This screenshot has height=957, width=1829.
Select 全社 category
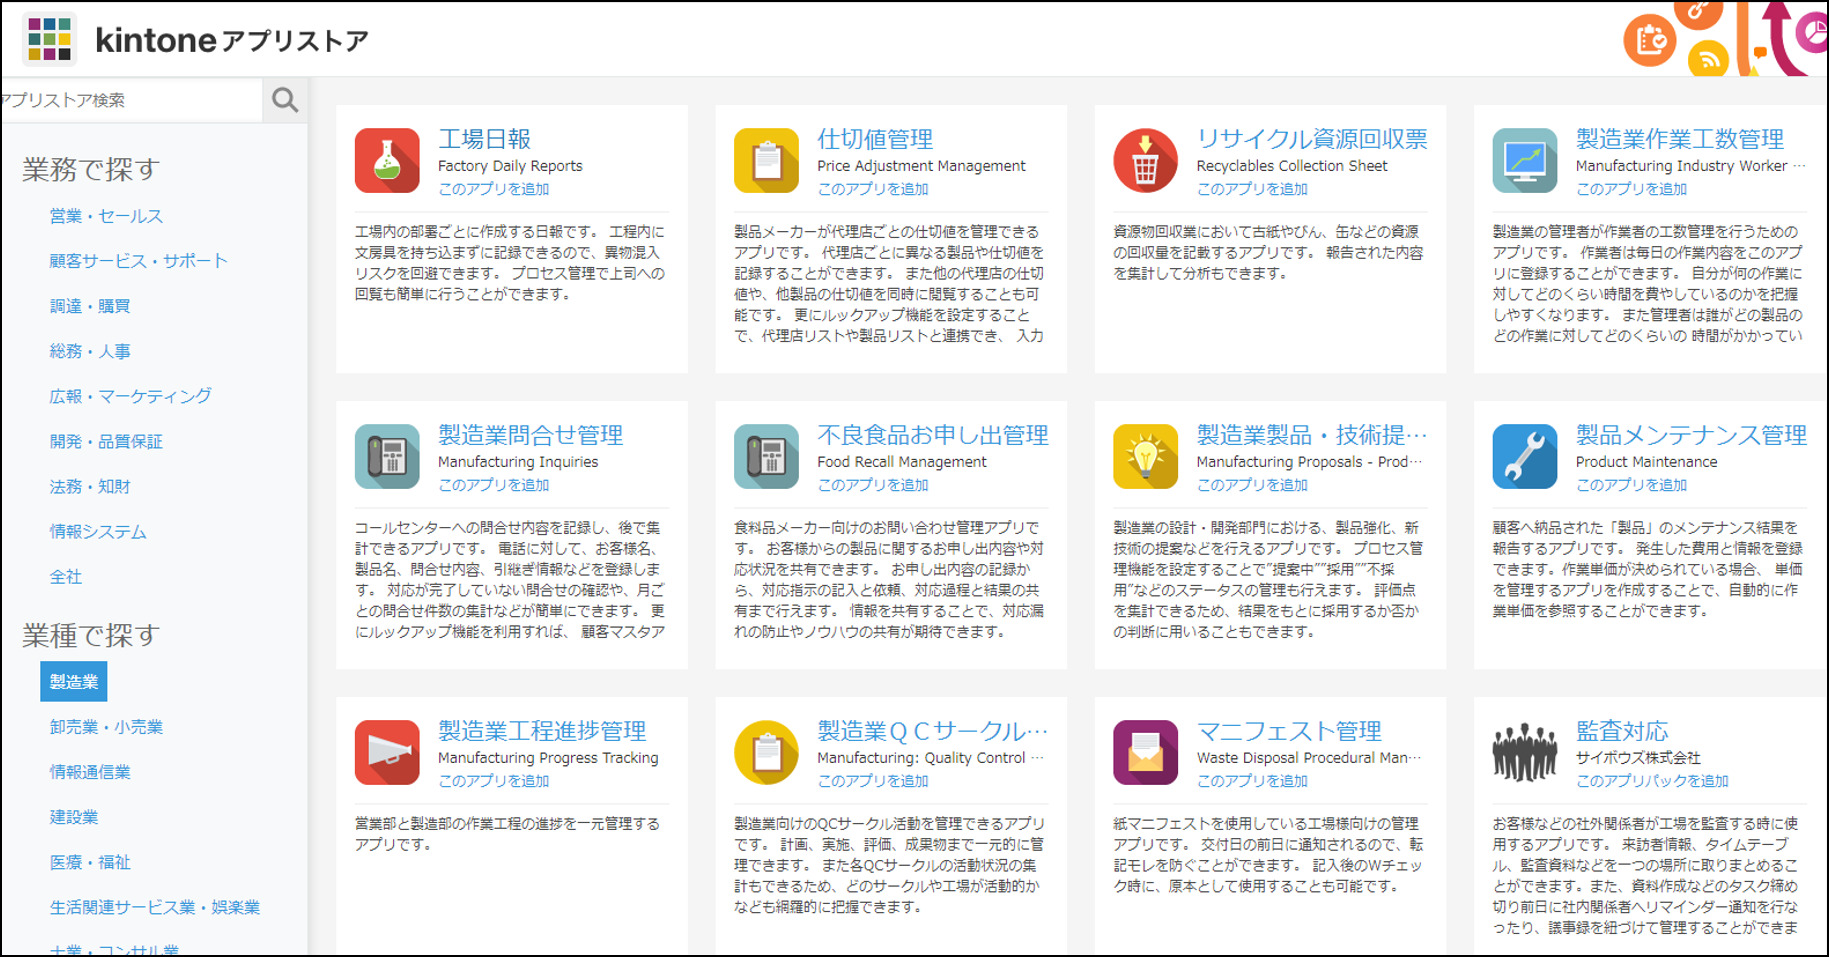(x=66, y=577)
